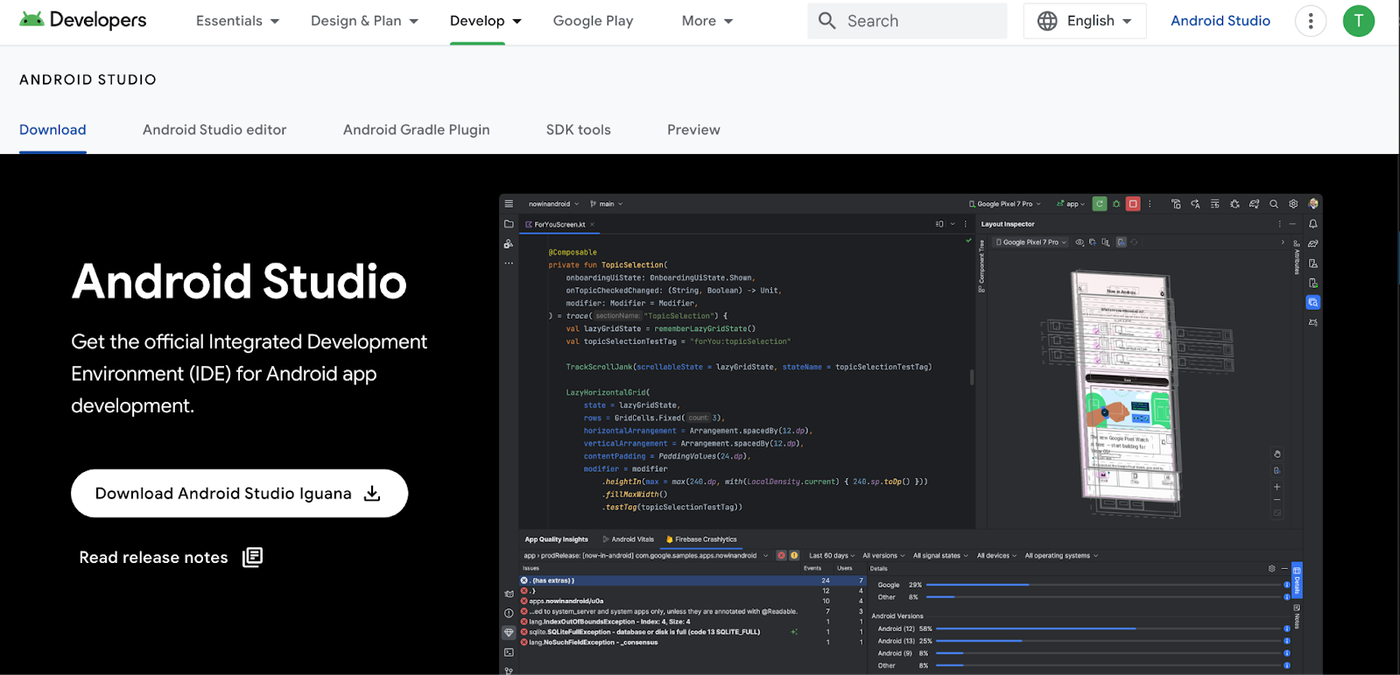1400x675 pixels.
Task: Click the green Run button in the IDE toolbar
Action: [1099, 204]
